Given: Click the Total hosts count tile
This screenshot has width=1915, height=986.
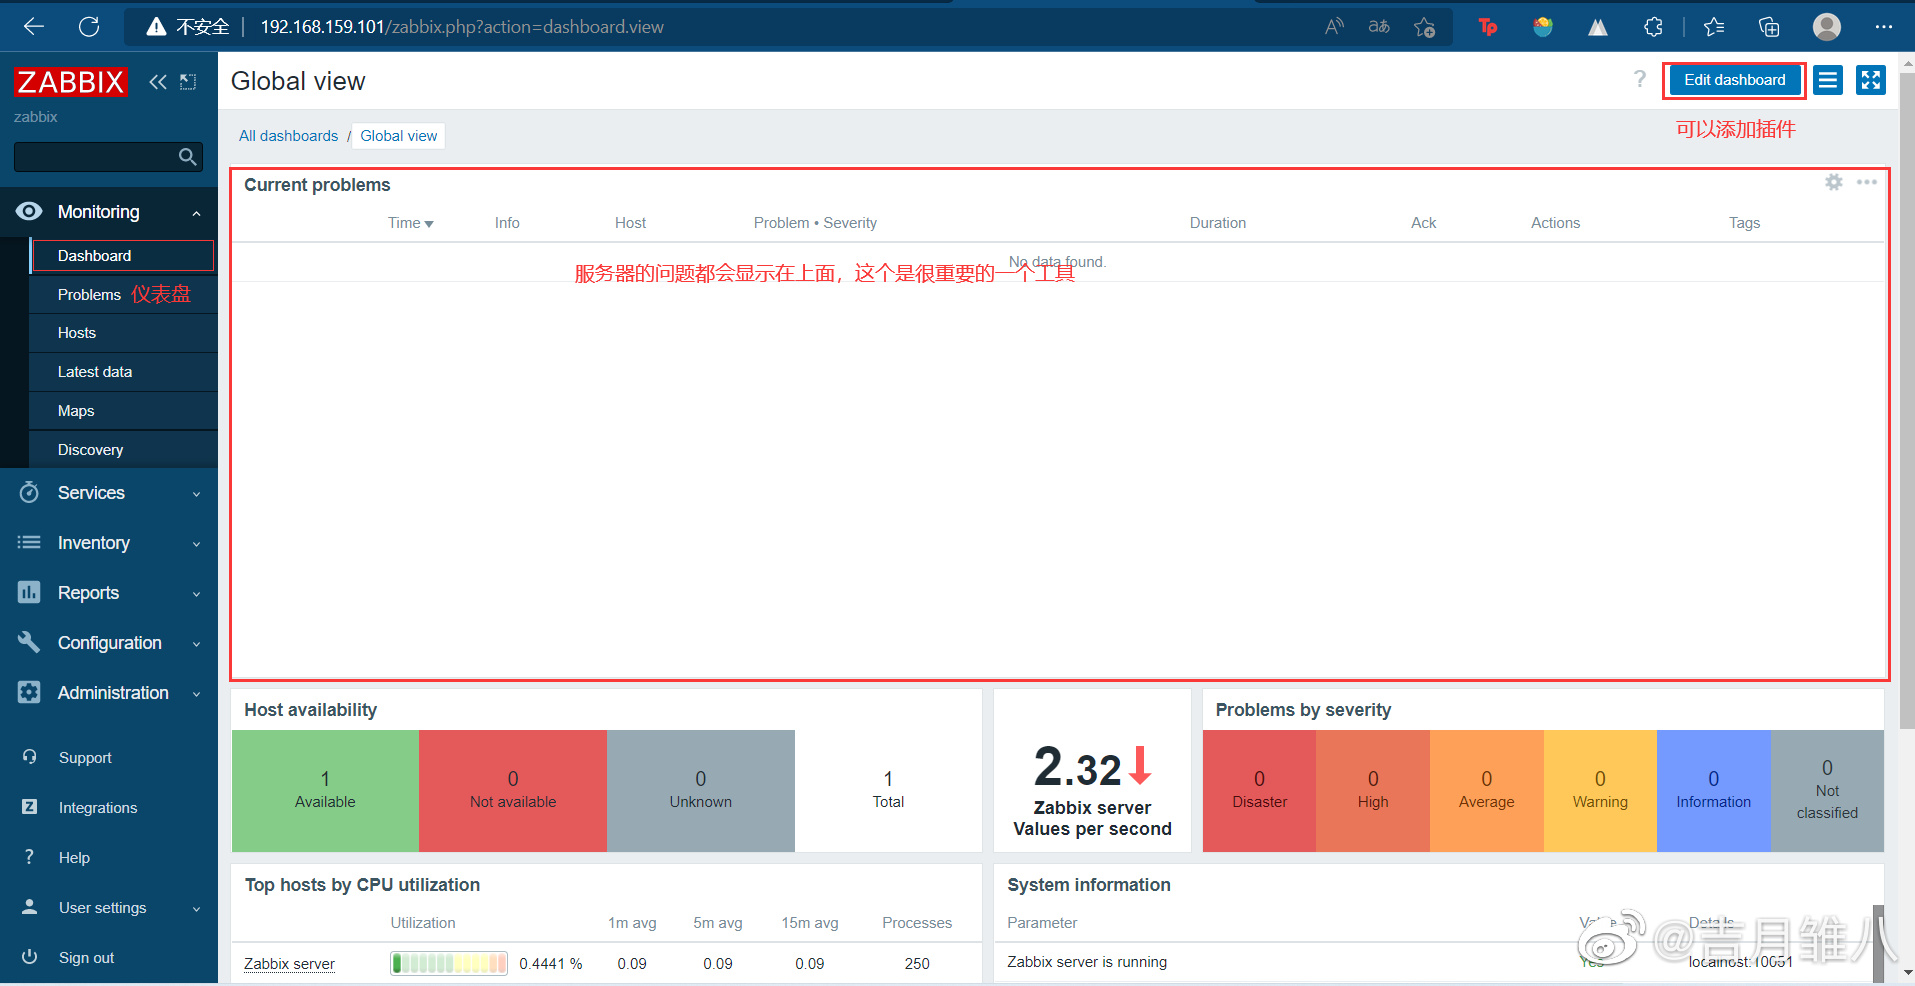Looking at the screenshot, I should (888, 791).
